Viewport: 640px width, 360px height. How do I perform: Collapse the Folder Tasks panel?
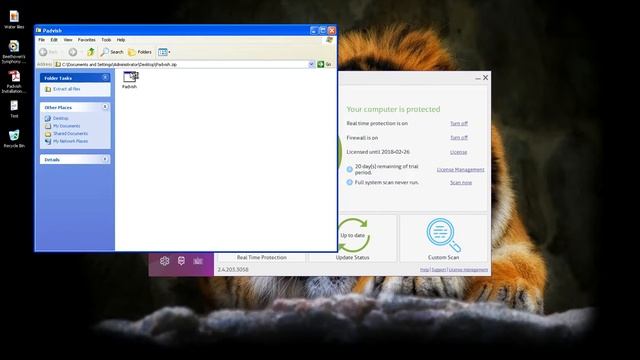[105, 78]
